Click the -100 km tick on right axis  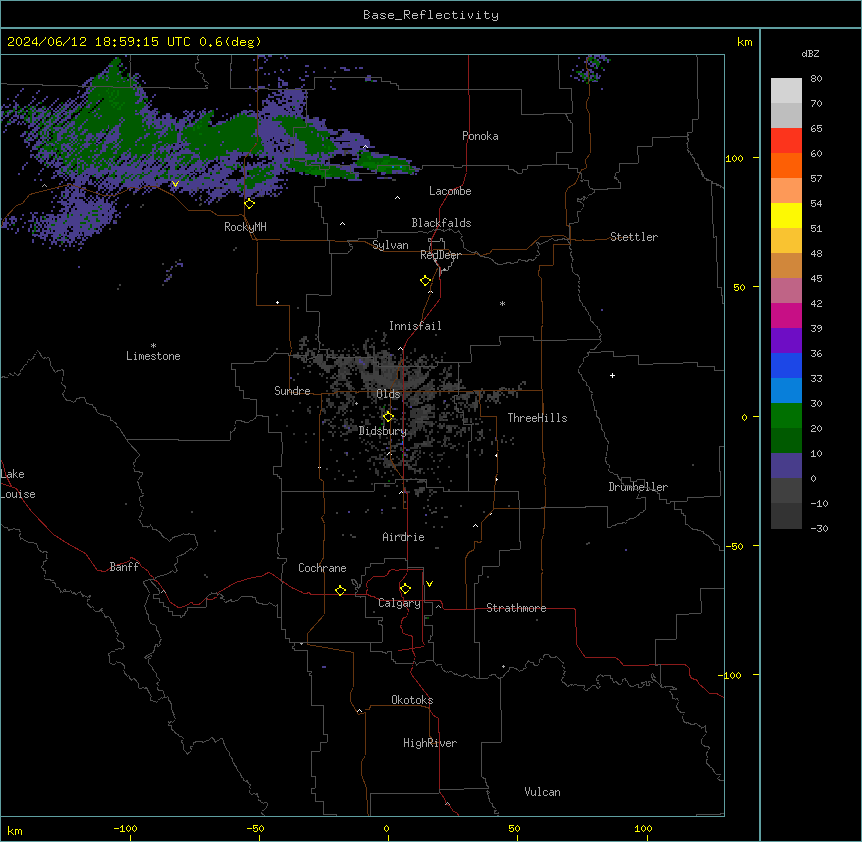click(731, 675)
